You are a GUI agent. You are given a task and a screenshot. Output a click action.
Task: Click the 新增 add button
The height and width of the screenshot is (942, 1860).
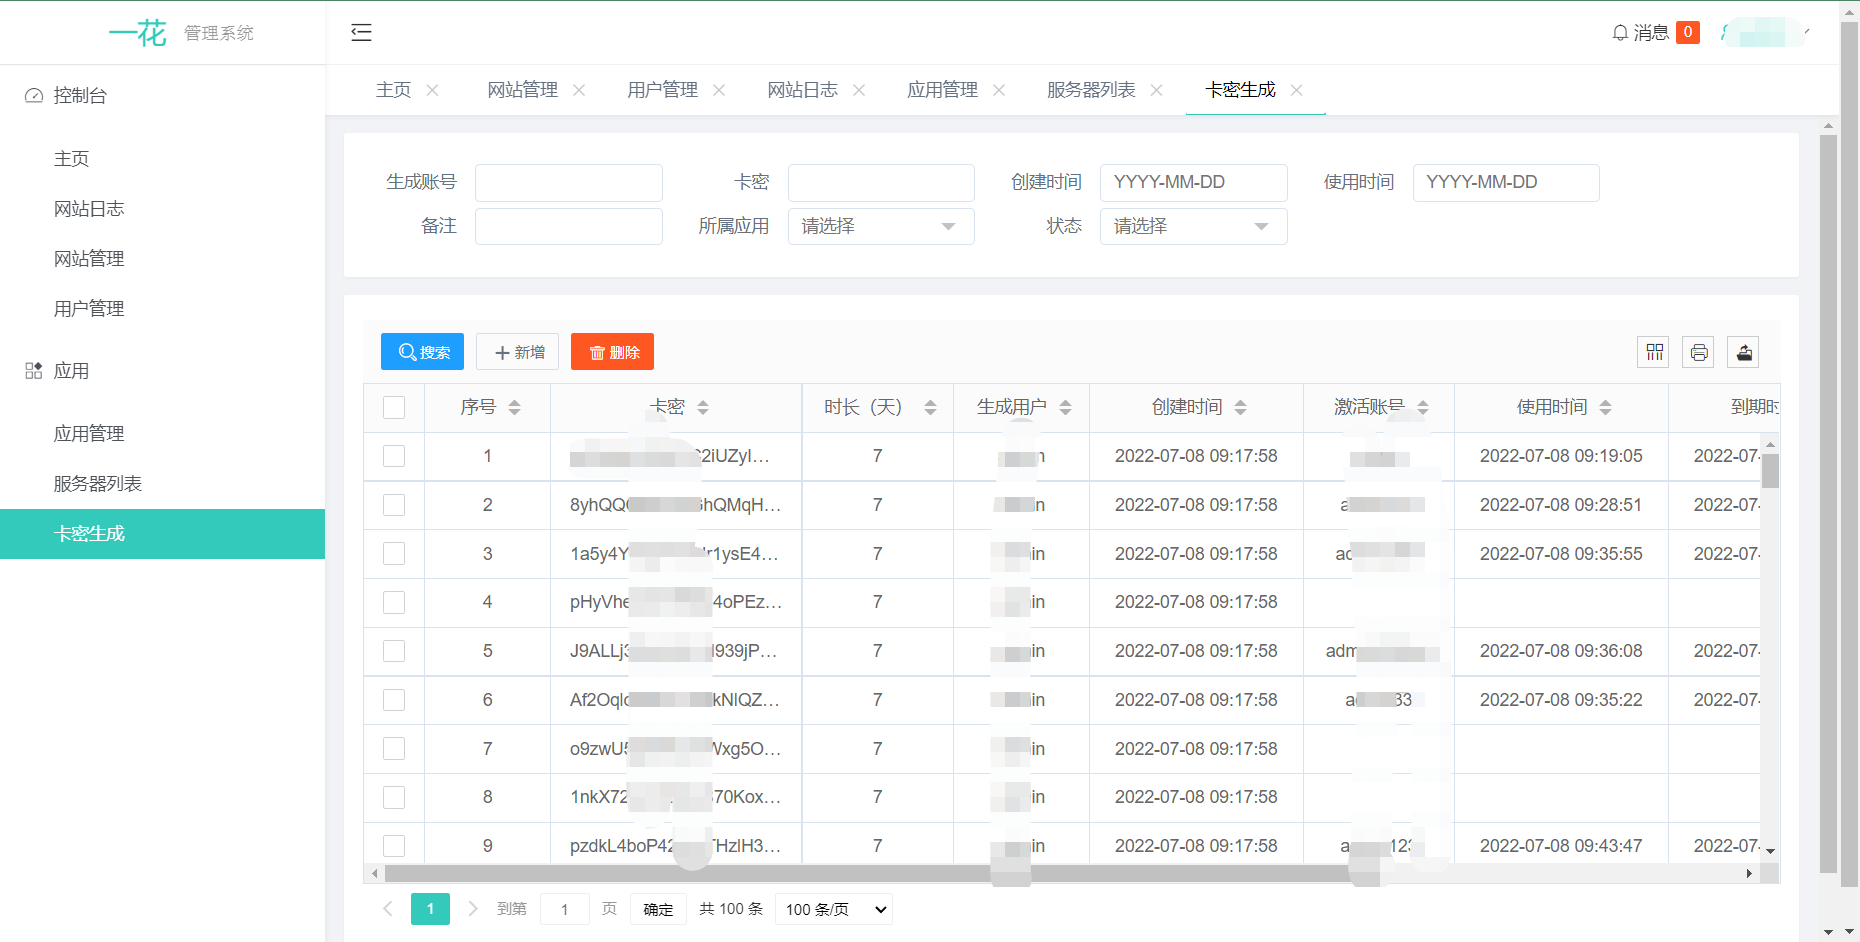click(517, 351)
